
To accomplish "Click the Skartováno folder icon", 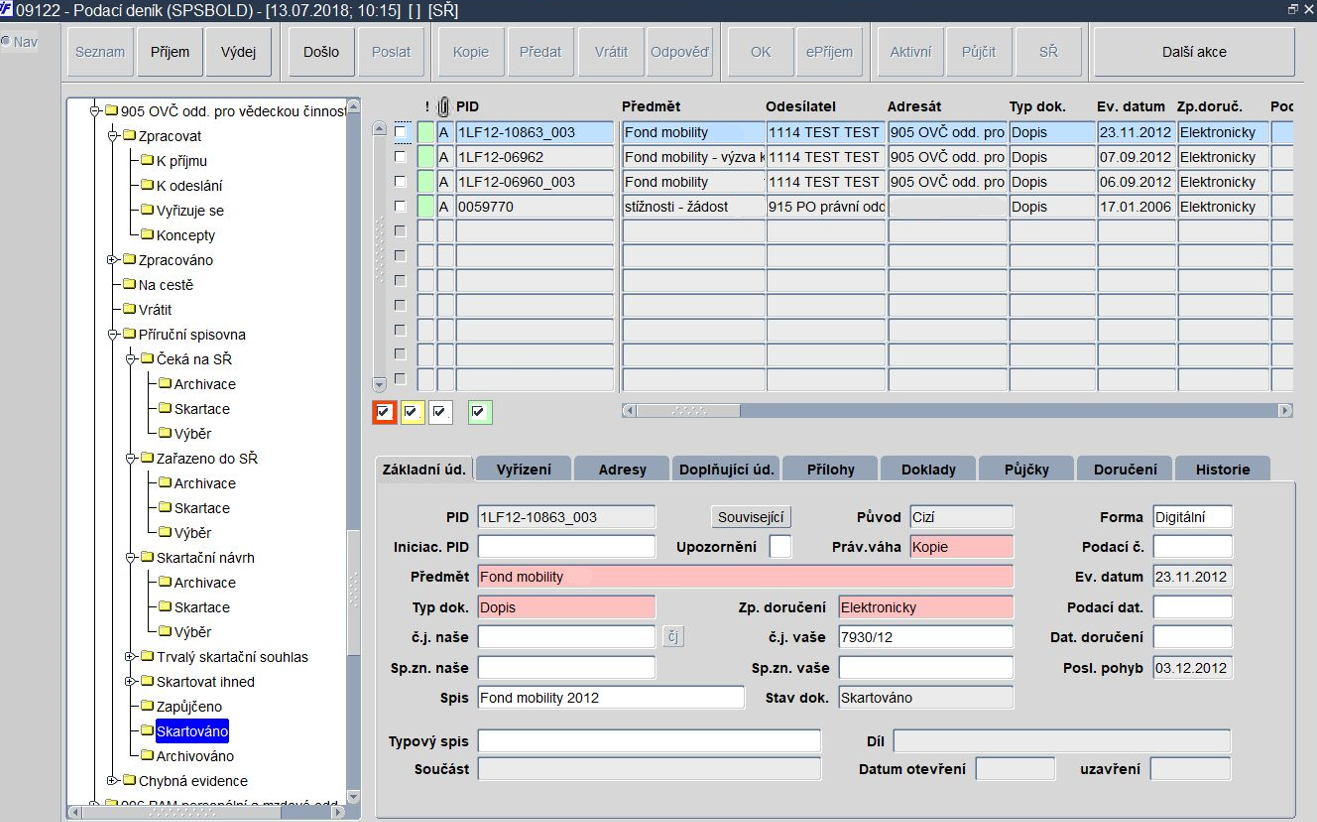I will point(147,732).
